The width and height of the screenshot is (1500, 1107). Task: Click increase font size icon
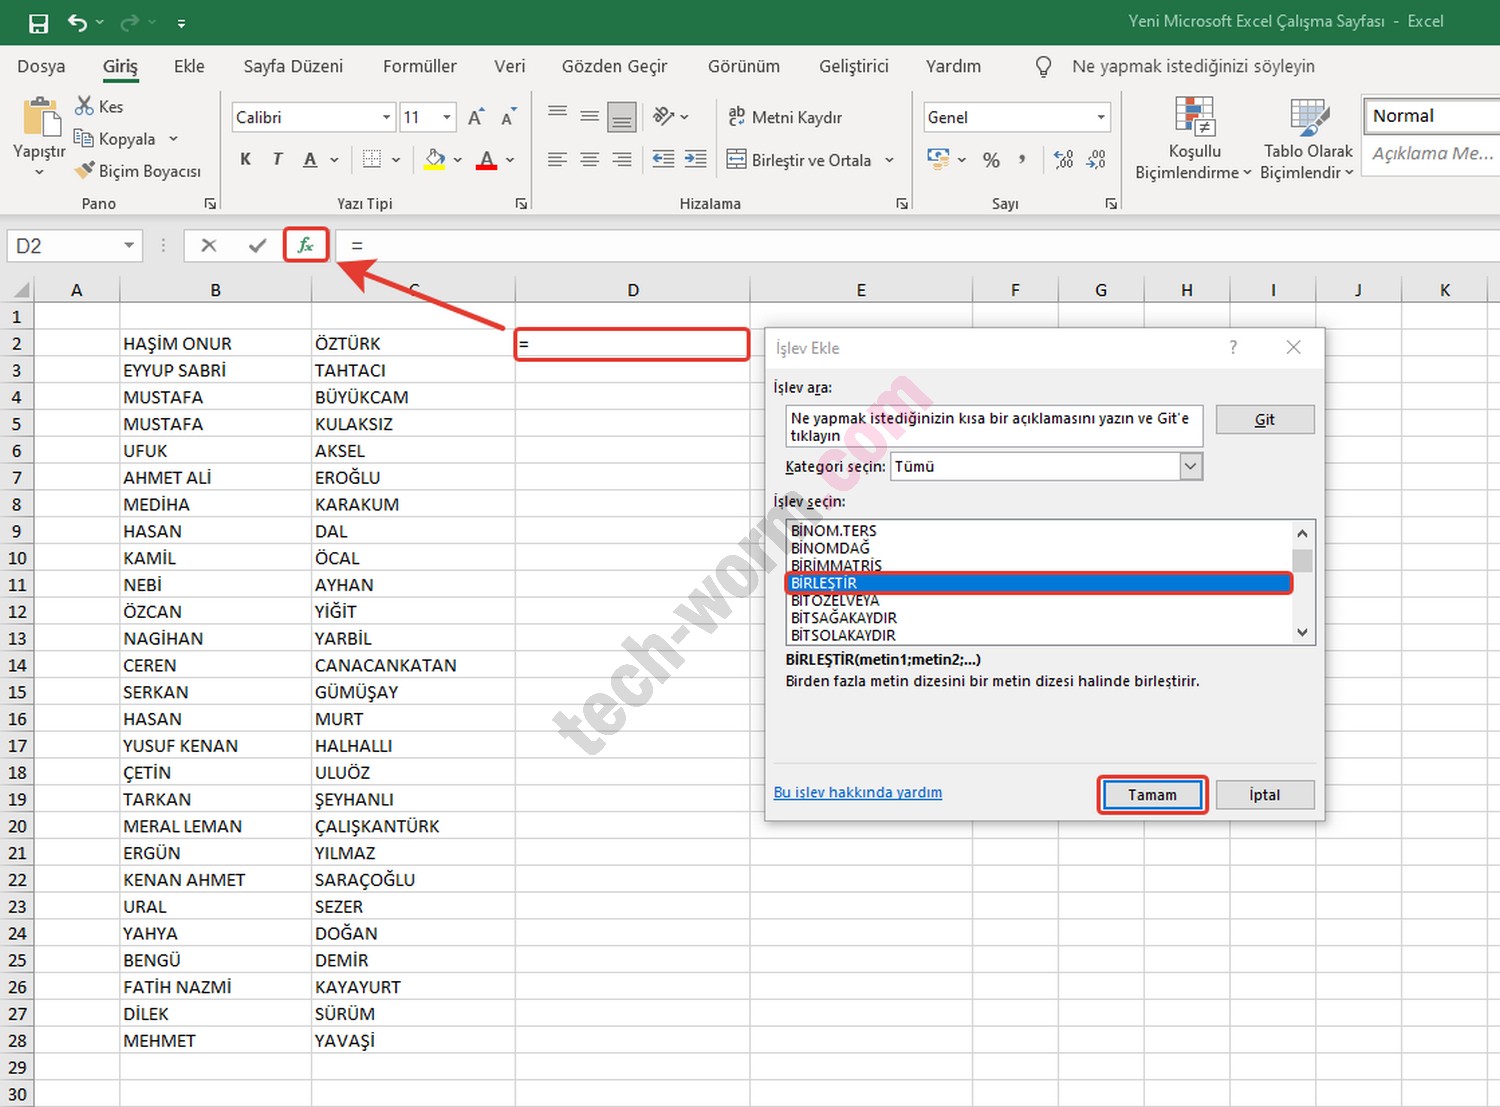click(476, 117)
